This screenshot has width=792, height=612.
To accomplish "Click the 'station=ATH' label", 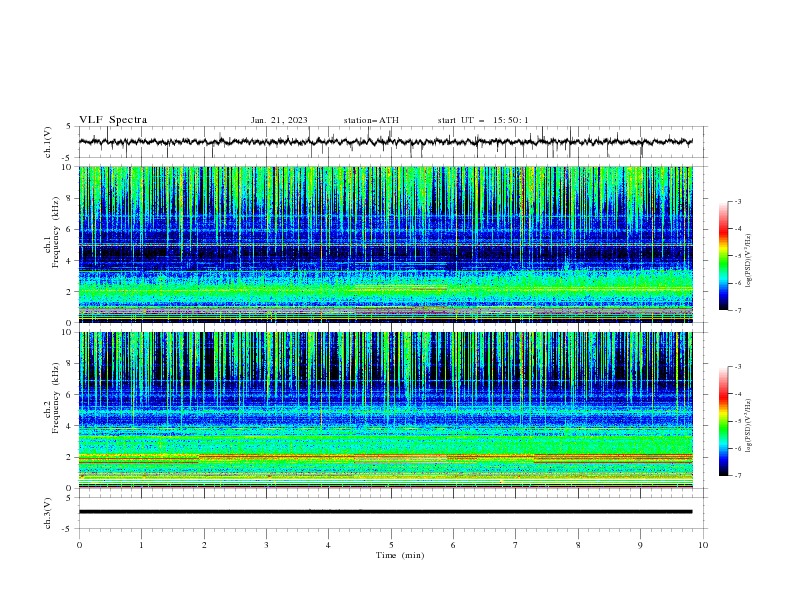I will [x=371, y=120].
